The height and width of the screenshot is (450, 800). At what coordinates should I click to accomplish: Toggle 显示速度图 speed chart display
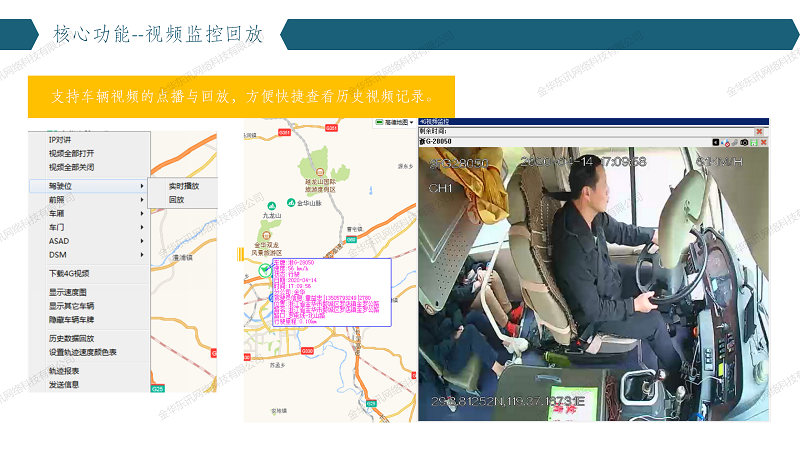(68, 292)
